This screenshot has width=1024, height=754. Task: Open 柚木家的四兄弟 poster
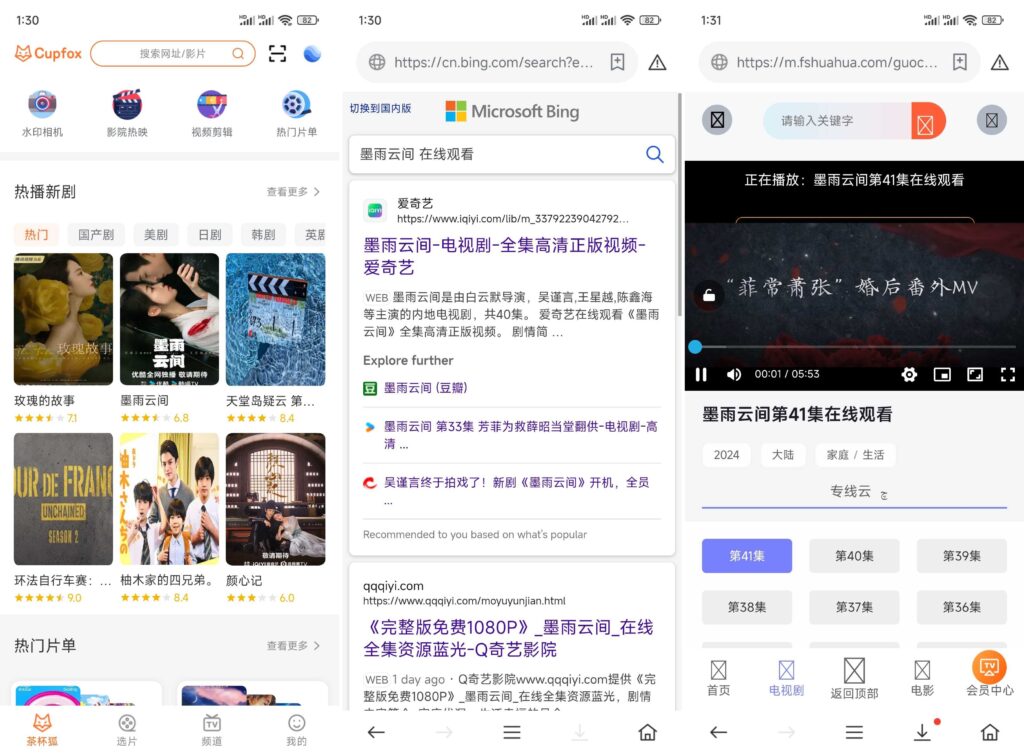point(169,499)
